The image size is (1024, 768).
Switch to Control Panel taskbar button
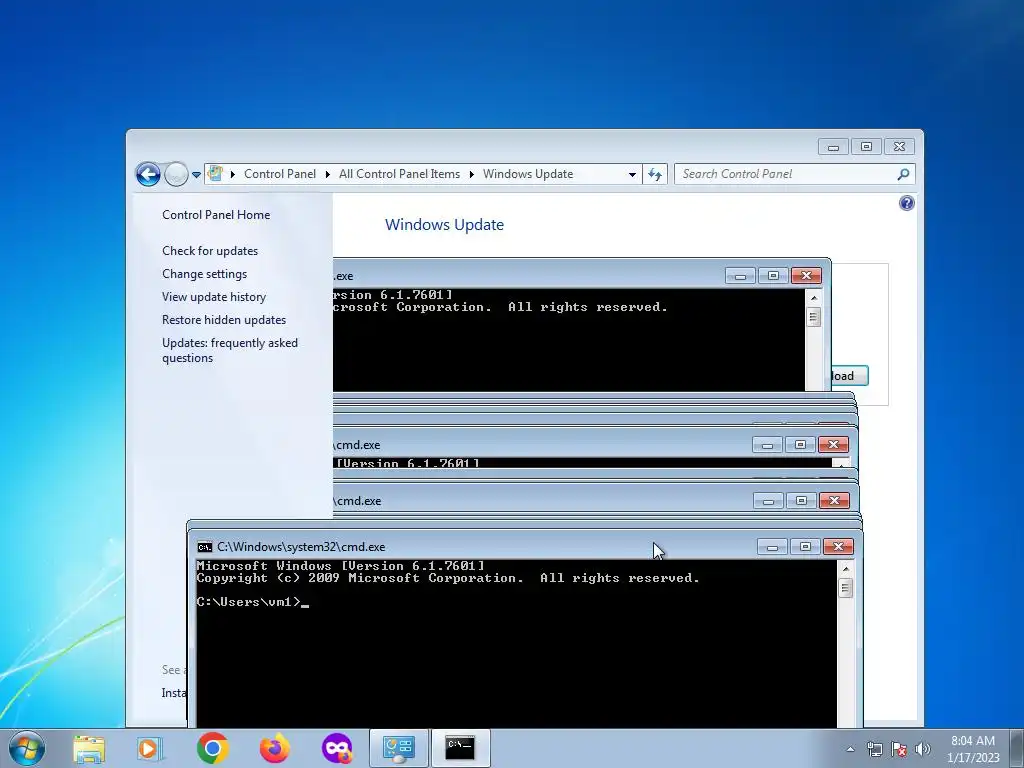pos(399,748)
